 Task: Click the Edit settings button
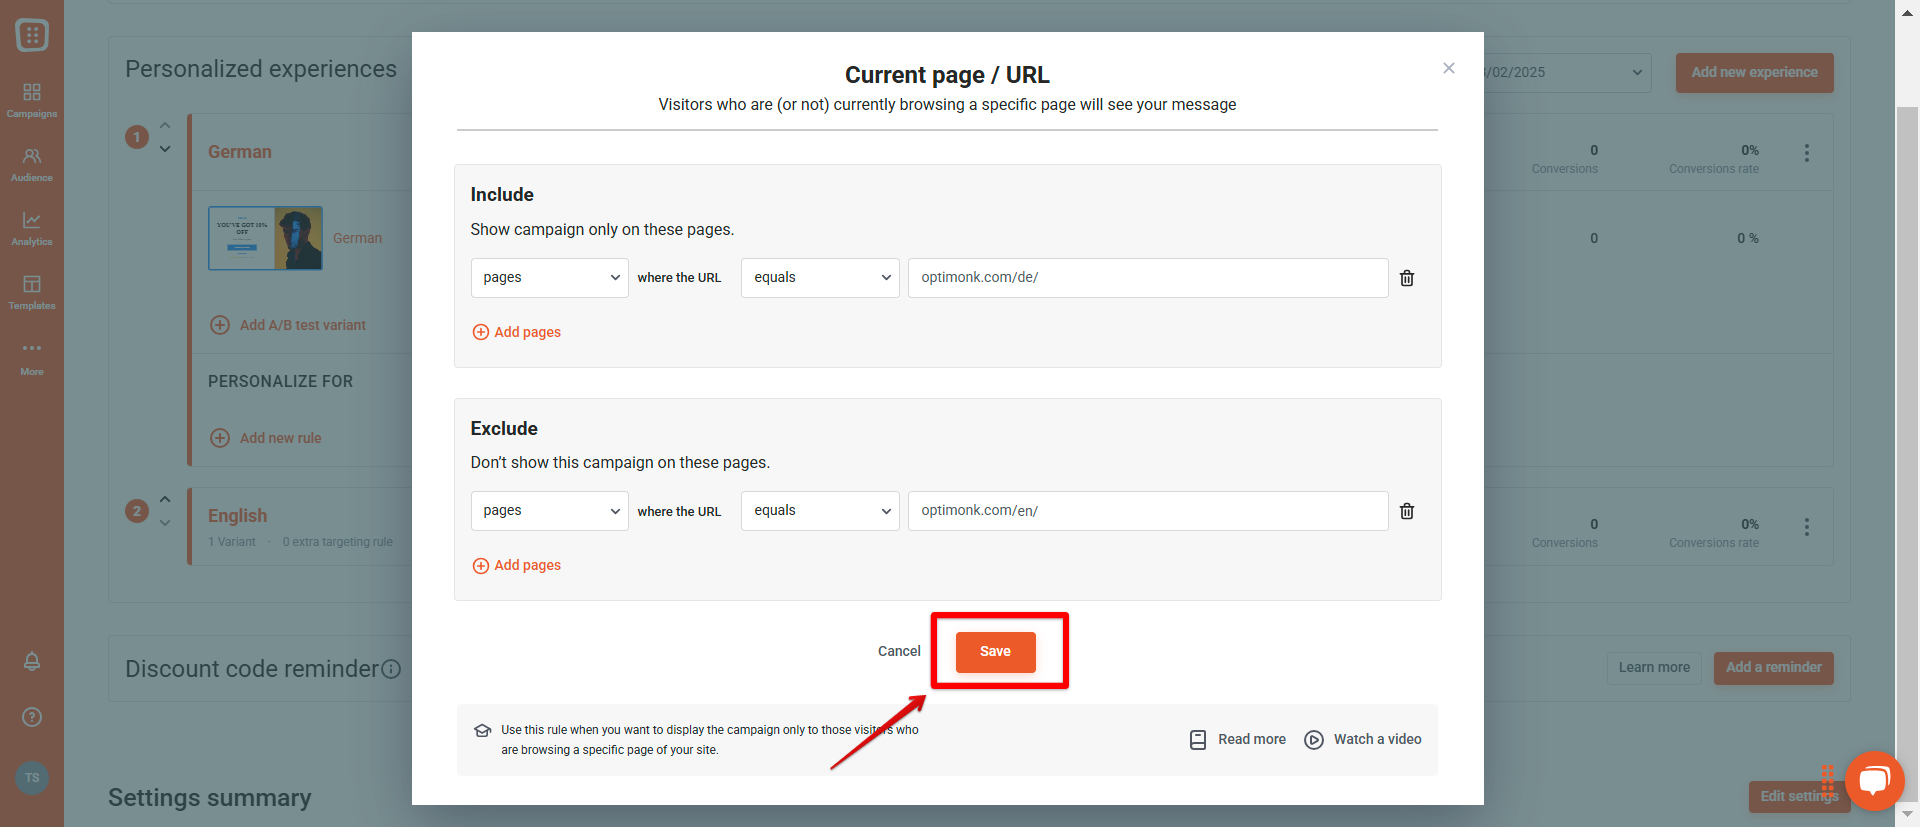[x=1799, y=797]
